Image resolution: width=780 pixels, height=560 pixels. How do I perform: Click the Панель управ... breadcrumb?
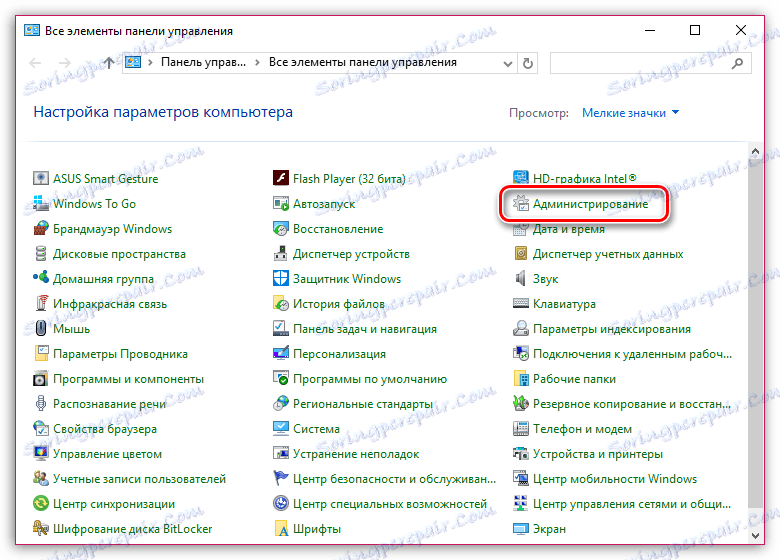203,63
